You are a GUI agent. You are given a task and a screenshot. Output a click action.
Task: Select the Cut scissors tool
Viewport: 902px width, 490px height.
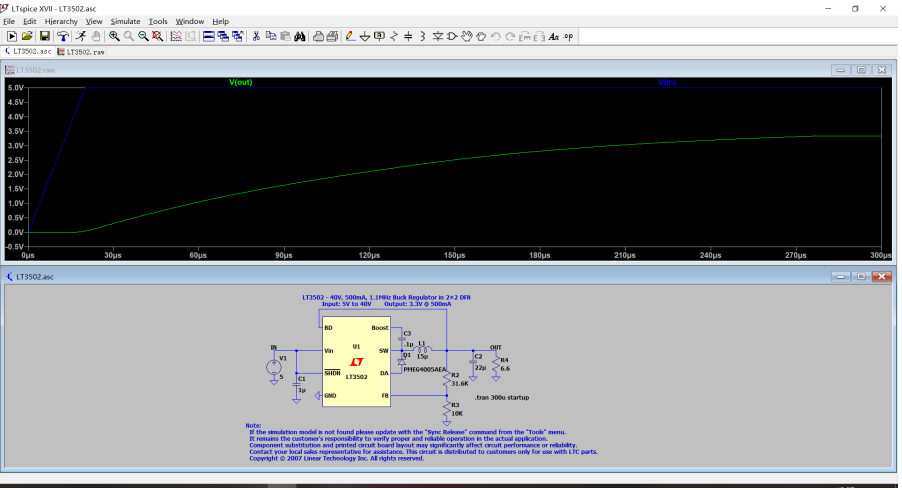[256, 36]
